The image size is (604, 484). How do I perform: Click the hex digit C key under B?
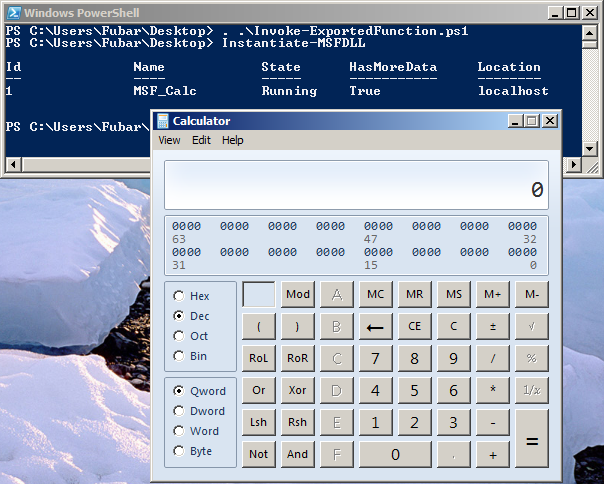pos(337,358)
